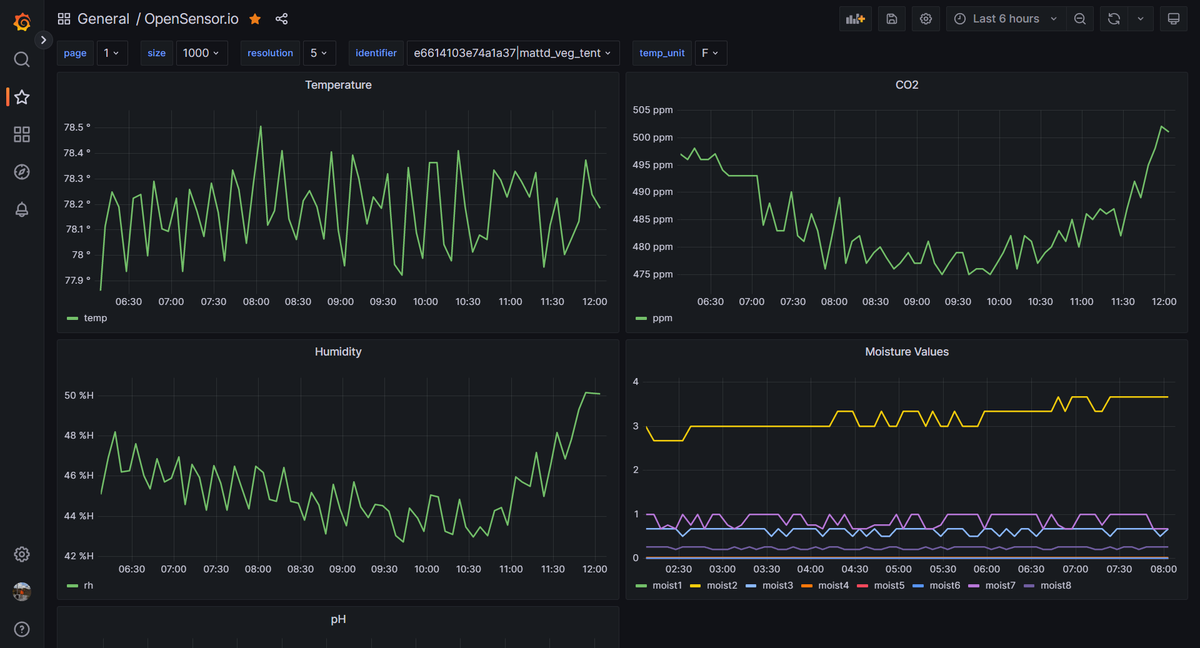Open the Last 6 hours time picker
The width and height of the screenshot is (1200, 648).
1005,19
